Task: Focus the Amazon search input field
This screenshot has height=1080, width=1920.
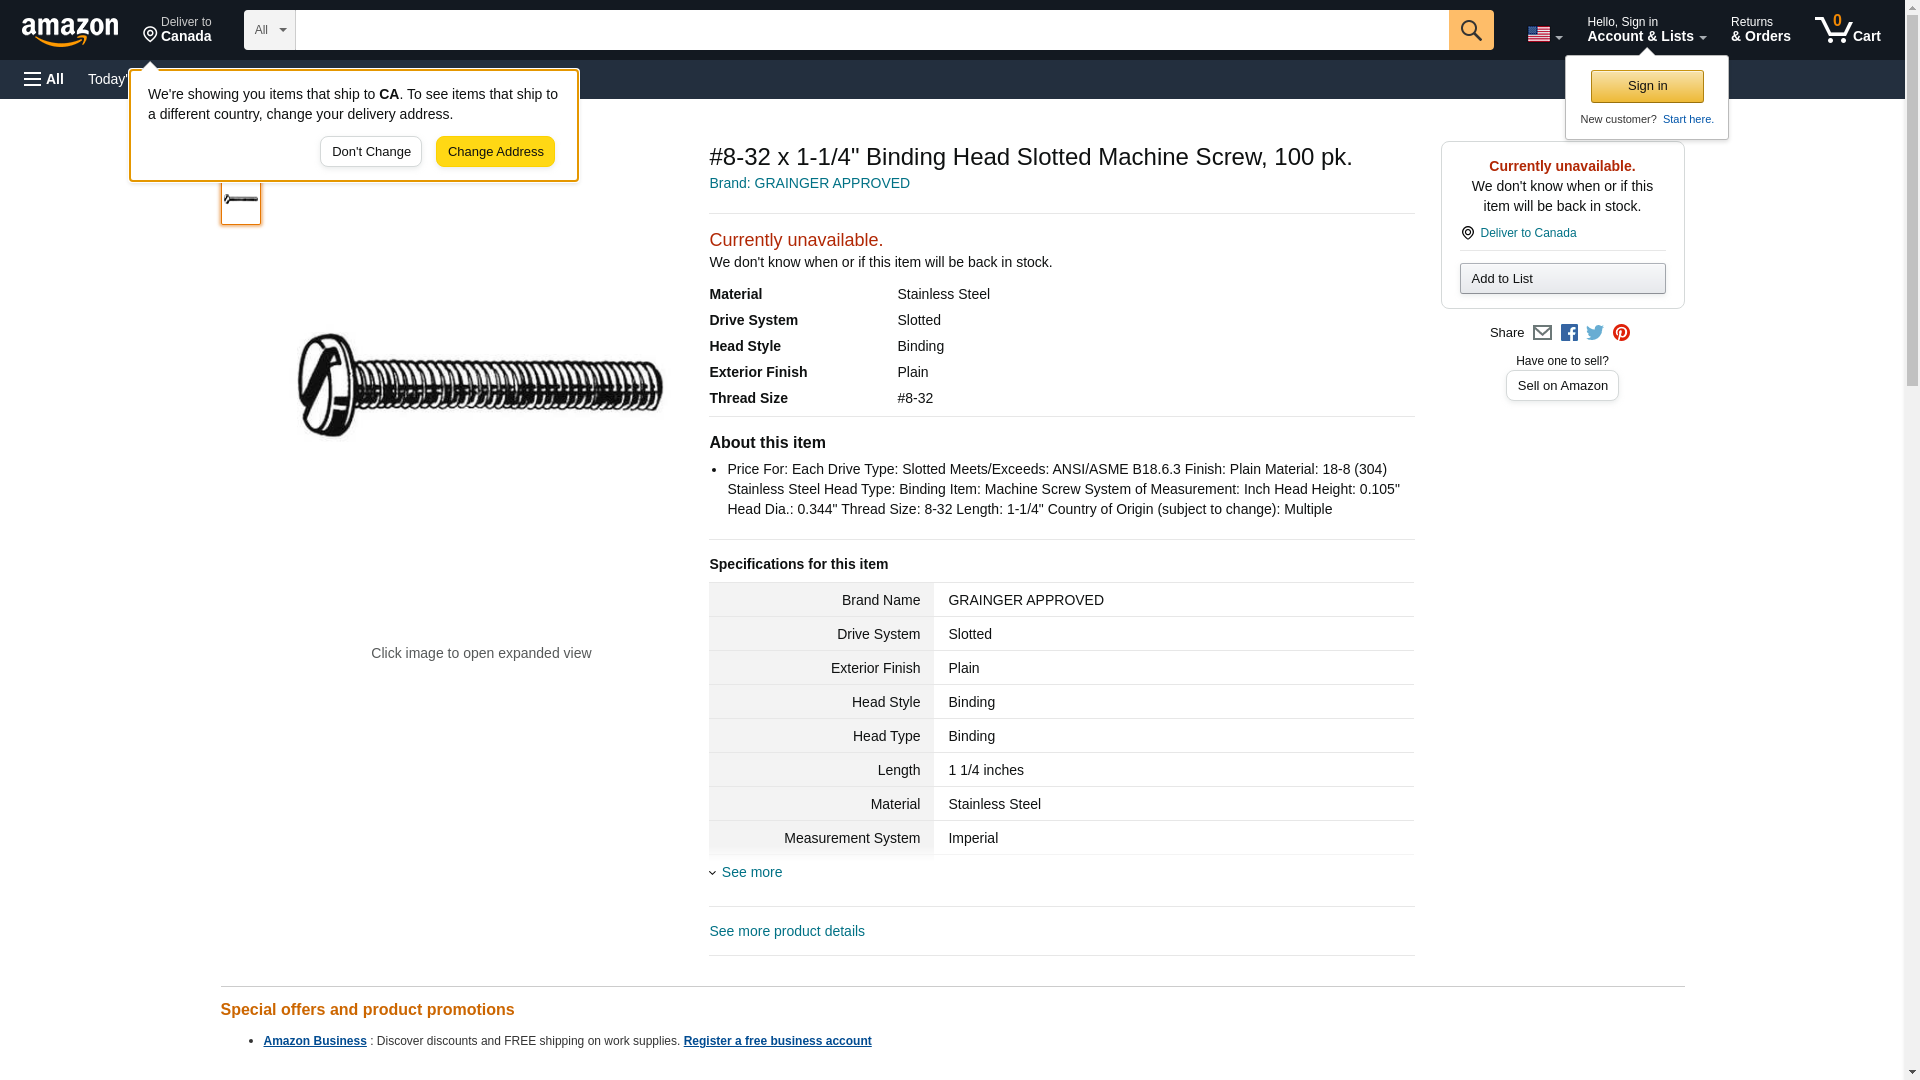Action: [871, 30]
